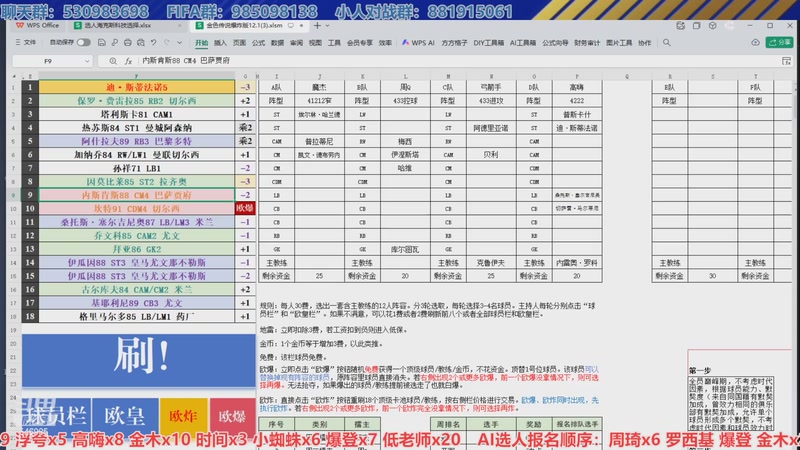Click the Name Box showing F9
This screenshot has height=450, width=800.
[48, 61]
